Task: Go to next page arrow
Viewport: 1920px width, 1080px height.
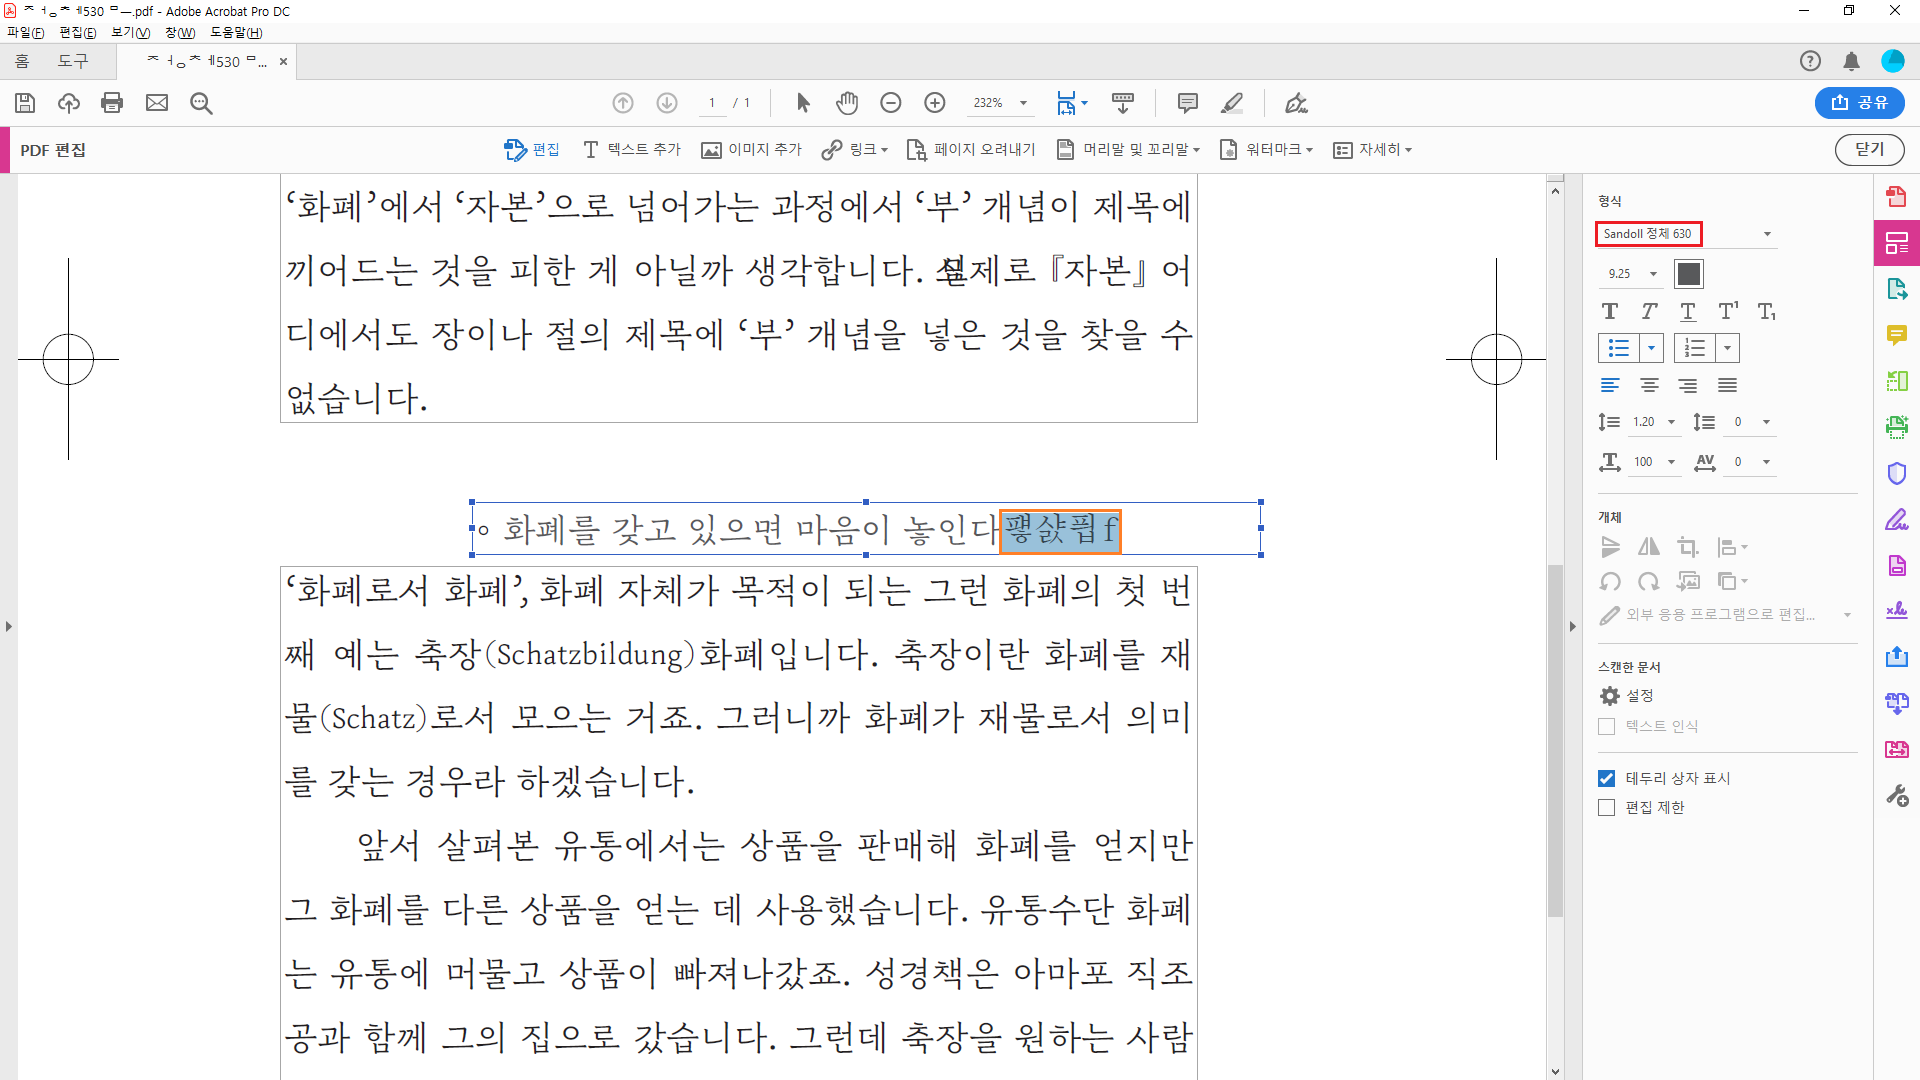Action: click(x=667, y=103)
